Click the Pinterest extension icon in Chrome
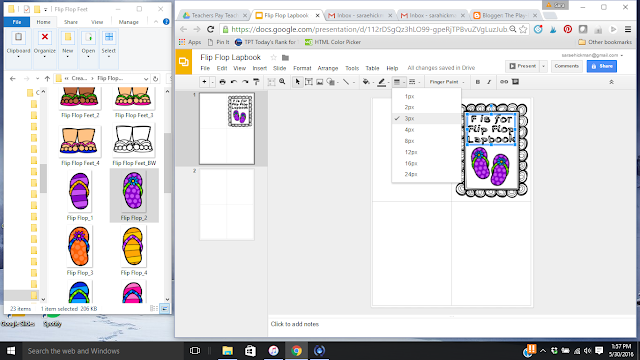The width and height of the screenshot is (640, 360). [x=567, y=29]
